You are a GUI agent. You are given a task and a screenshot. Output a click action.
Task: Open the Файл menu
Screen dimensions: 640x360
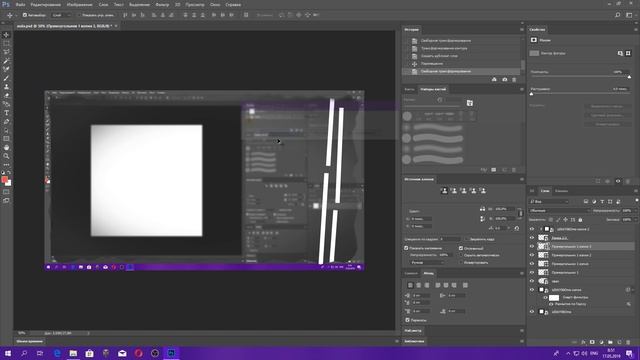click(x=20, y=4)
